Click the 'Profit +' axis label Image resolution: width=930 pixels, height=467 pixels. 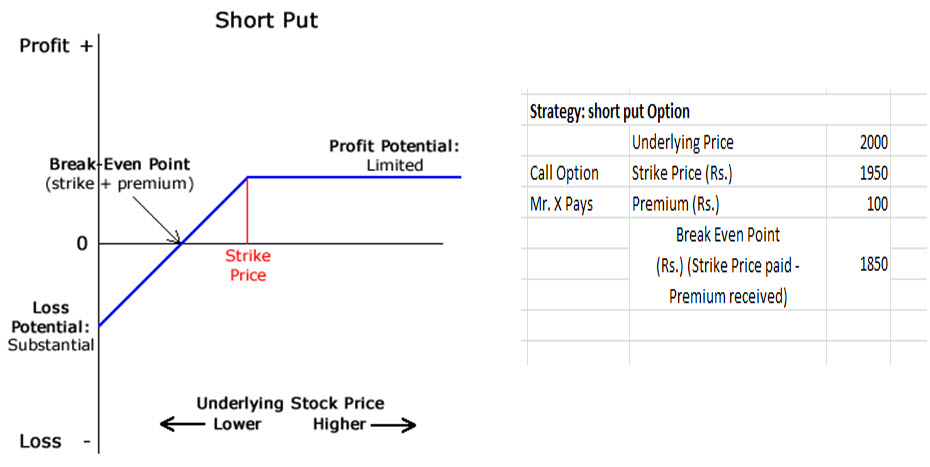click(56, 46)
